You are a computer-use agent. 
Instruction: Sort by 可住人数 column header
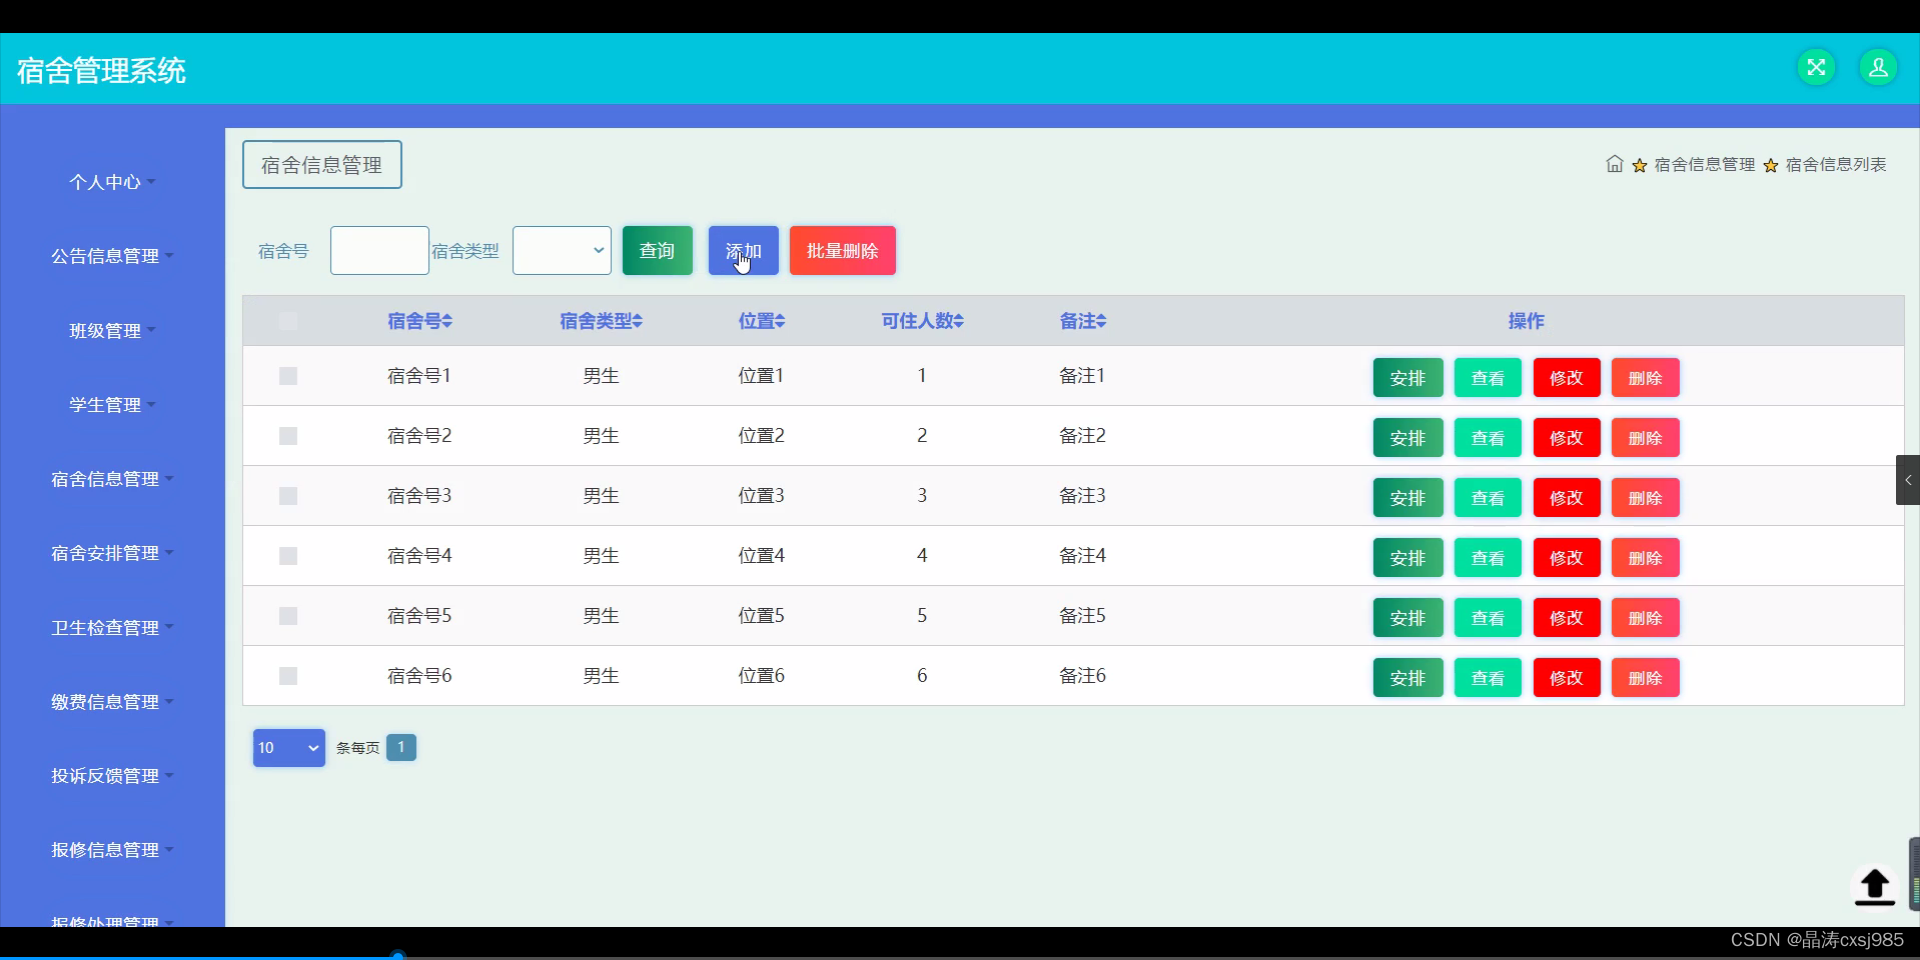922,321
